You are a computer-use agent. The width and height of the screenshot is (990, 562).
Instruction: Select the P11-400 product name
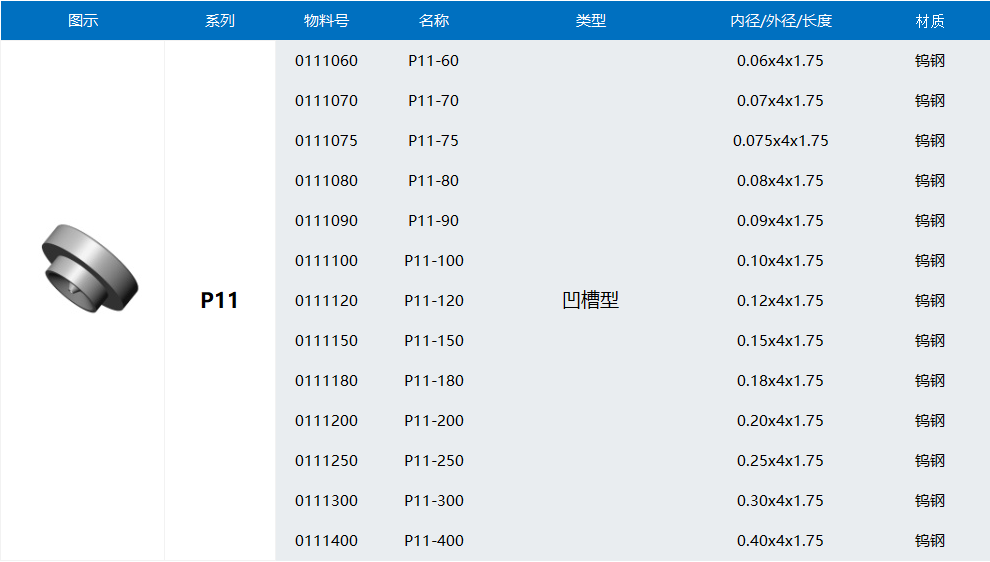(434, 541)
